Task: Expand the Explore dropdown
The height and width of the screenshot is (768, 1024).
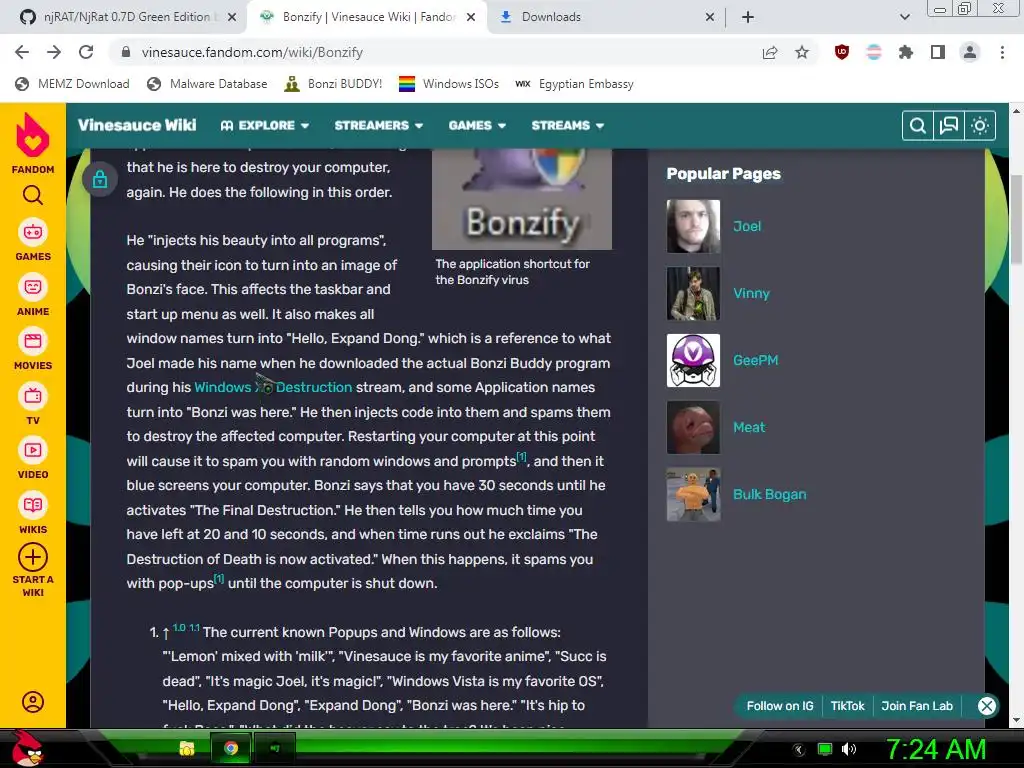Action: tap(264, 125)
